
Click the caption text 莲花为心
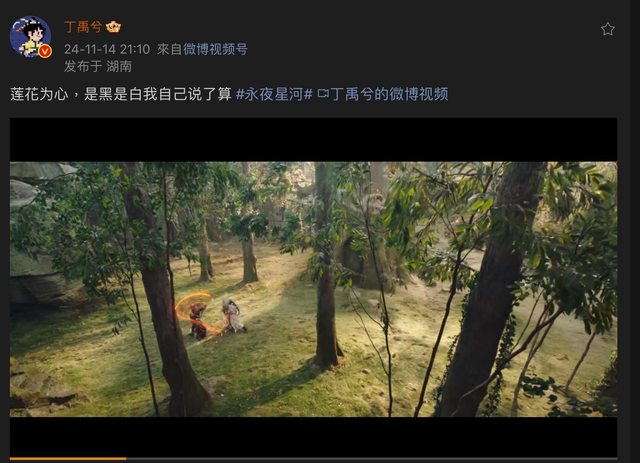[x=39, y=94]
